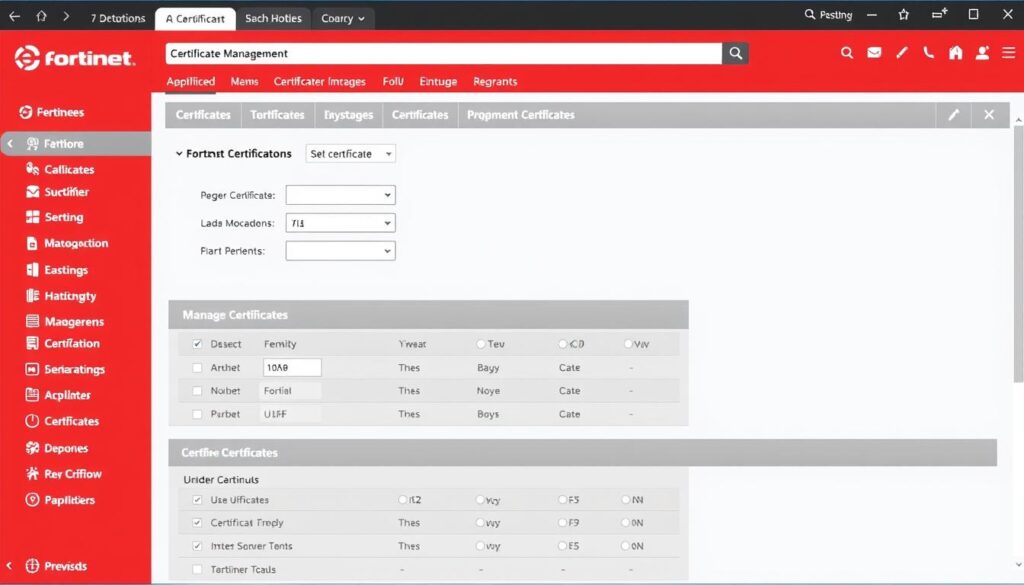The width and height of the screenshot is (1024, 585).
Task: Switch to the Sach Hoties browser tab
Action: pos(273,18)
